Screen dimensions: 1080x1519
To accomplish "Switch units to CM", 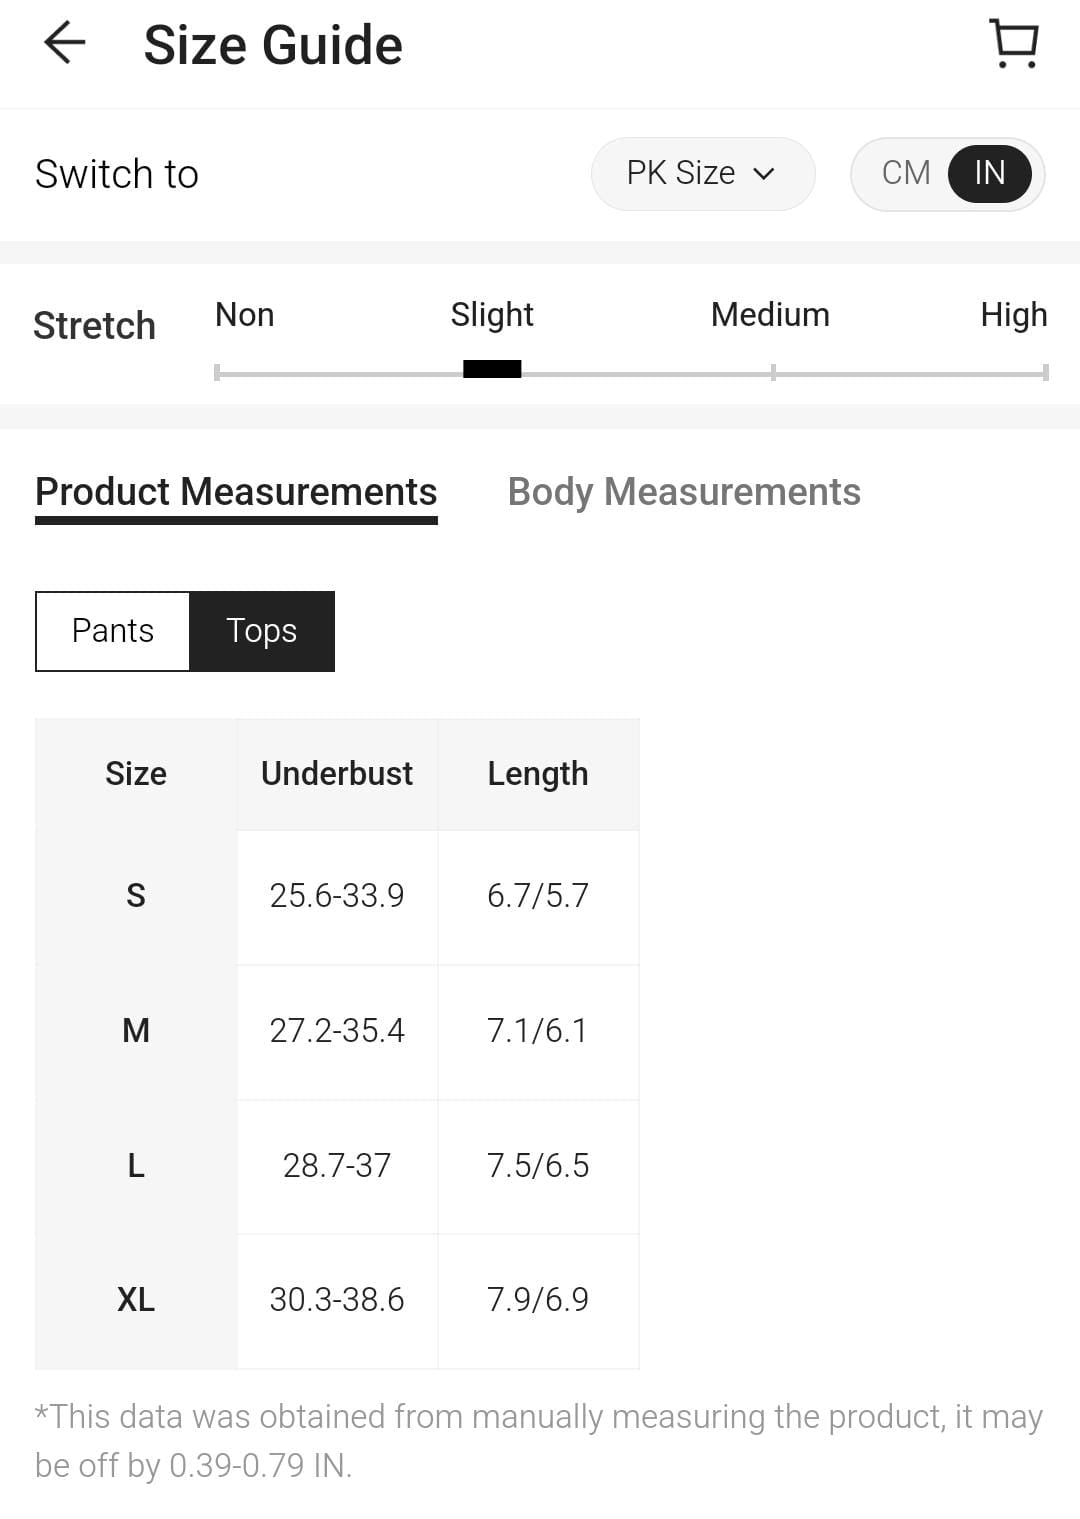I will click(x=906, y=173).
